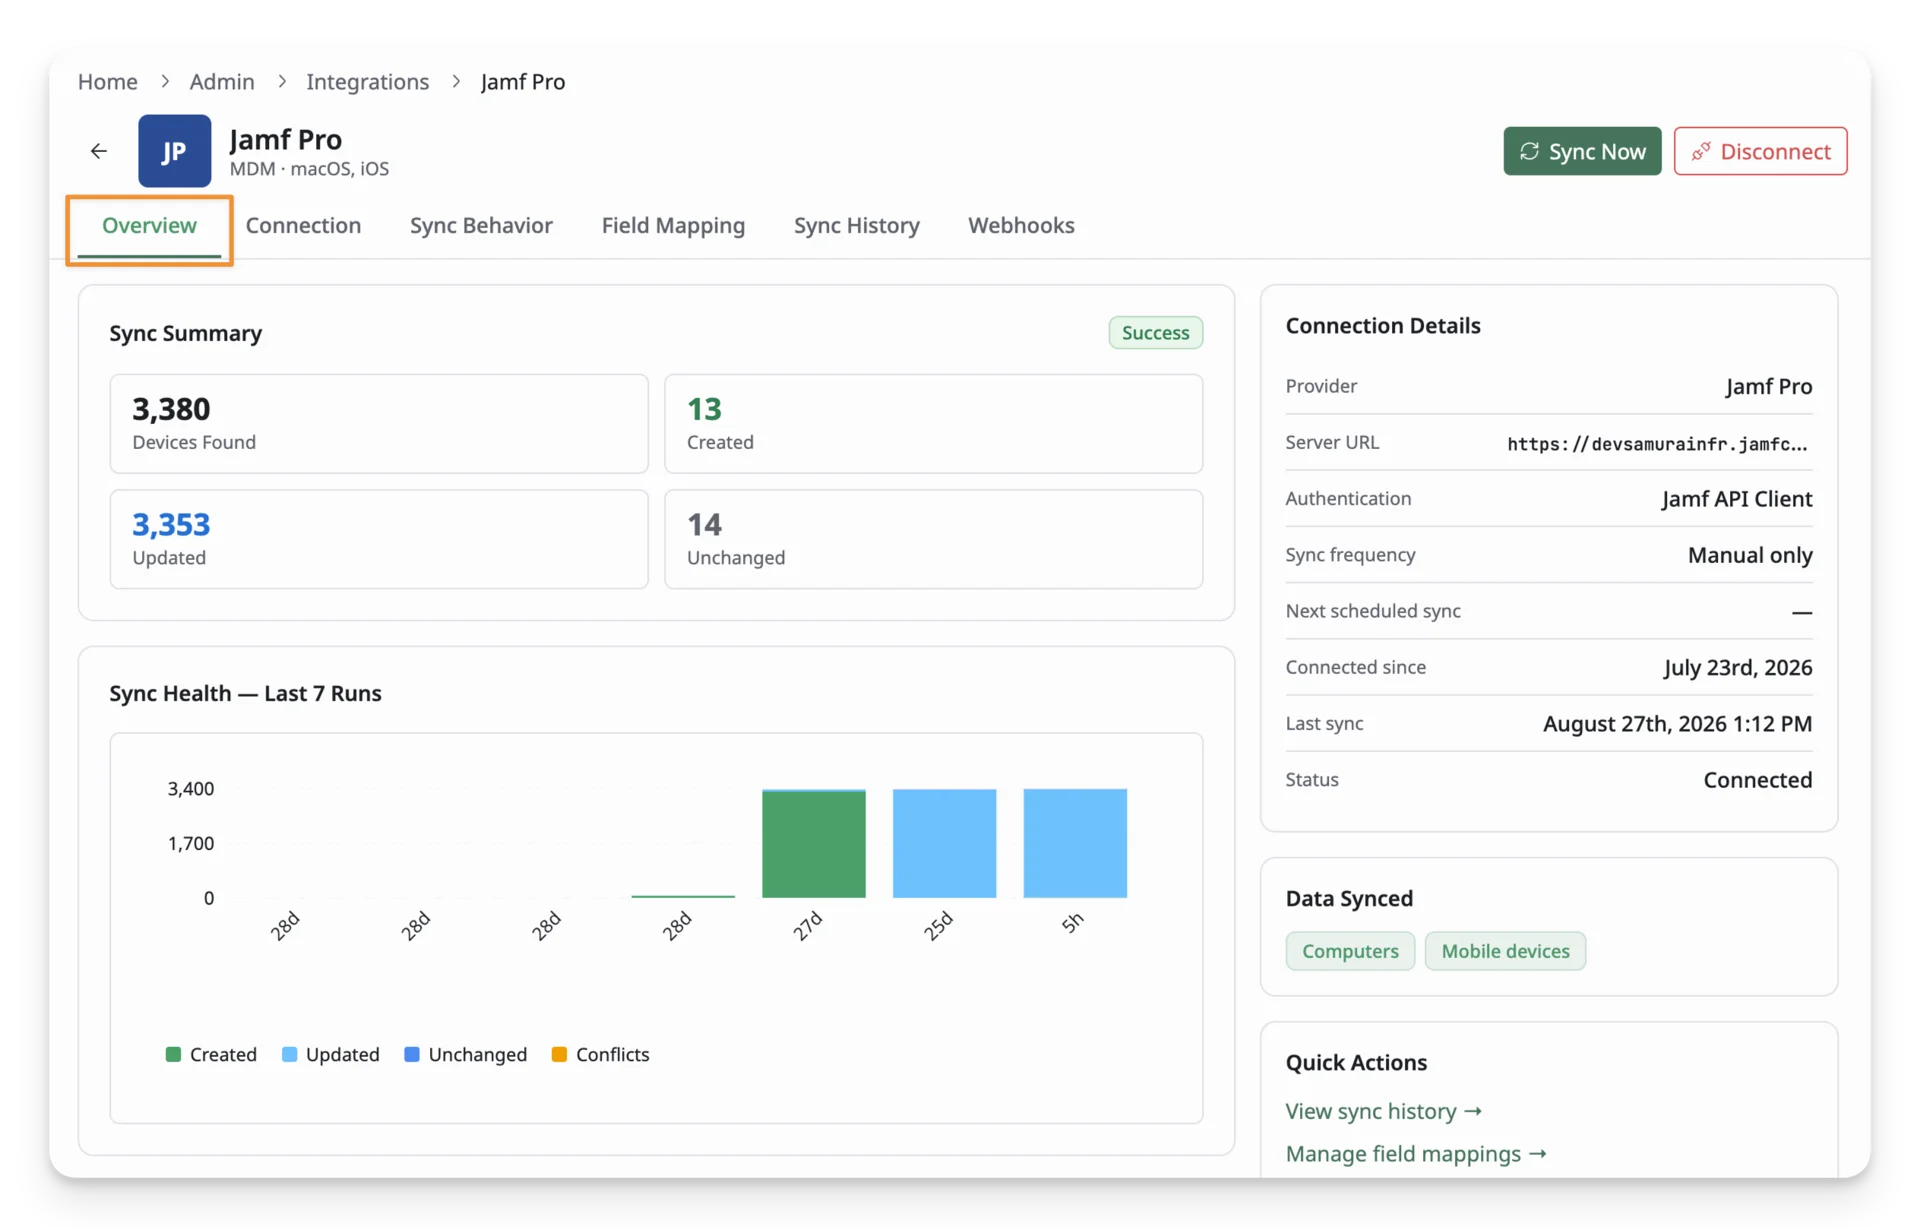Screen dimensions: 1920x1227
Task: Click the Computers data tag
Action: [1350, 951]
